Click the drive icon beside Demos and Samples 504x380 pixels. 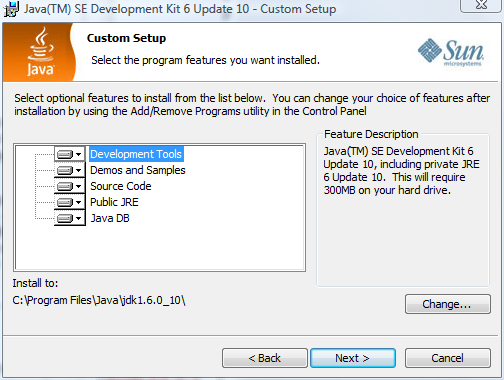(x=65, y=170)
